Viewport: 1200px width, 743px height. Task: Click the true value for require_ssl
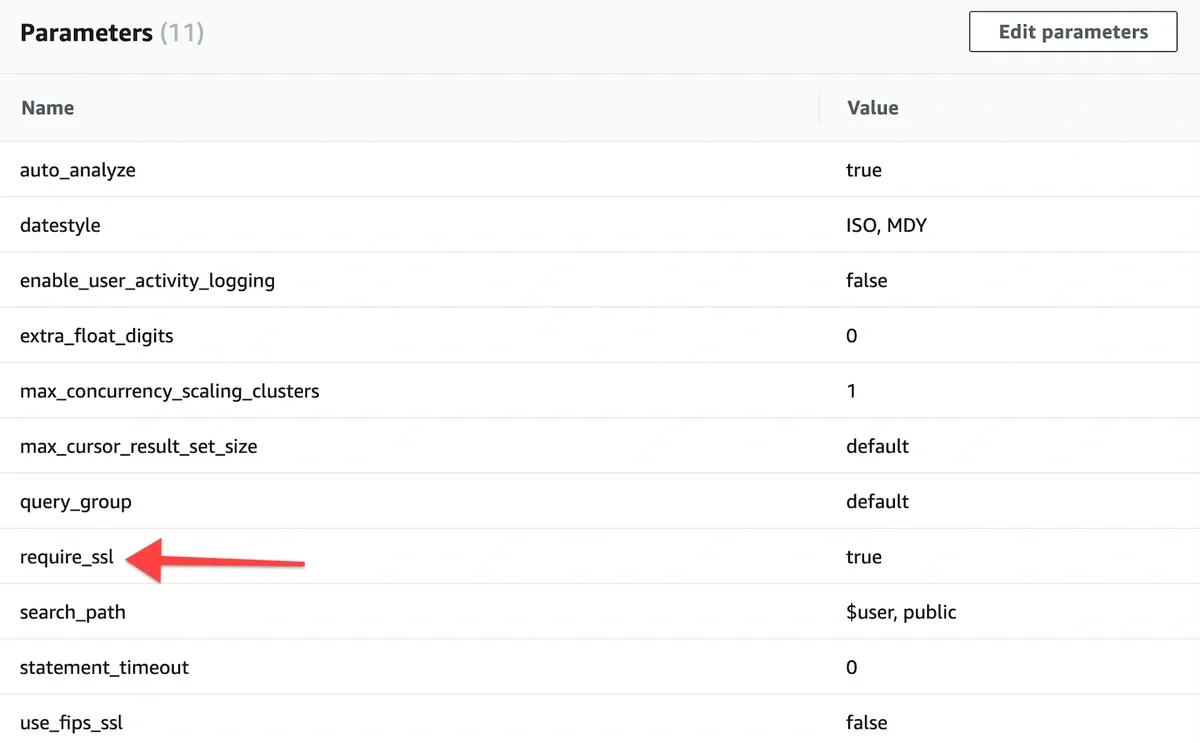pyautogui.click(x=864, y=557)
